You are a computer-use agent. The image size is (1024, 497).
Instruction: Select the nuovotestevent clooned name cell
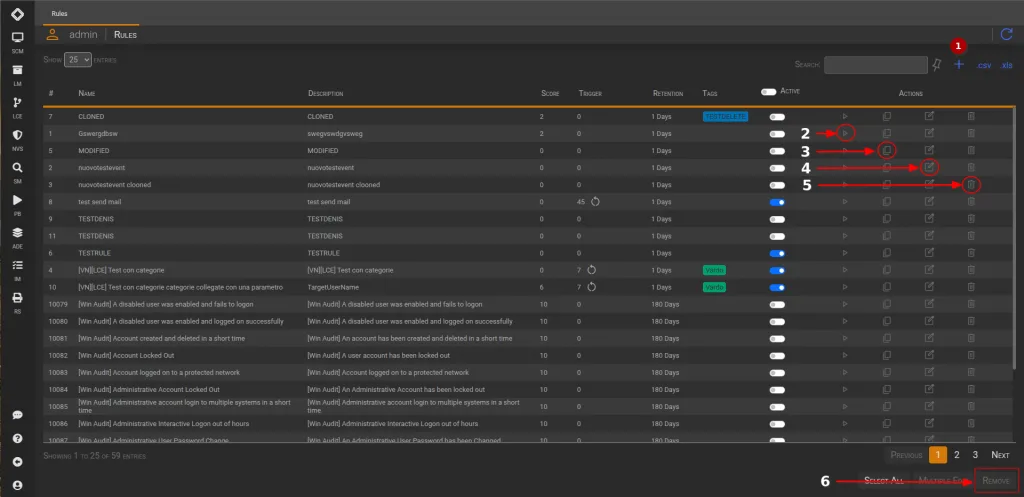click(x=114, y=185)
